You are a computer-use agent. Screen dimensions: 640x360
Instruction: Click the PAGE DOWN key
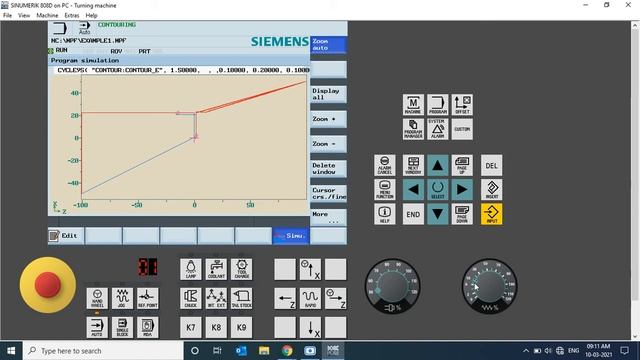pyautogui.click(x=462, y=214)
